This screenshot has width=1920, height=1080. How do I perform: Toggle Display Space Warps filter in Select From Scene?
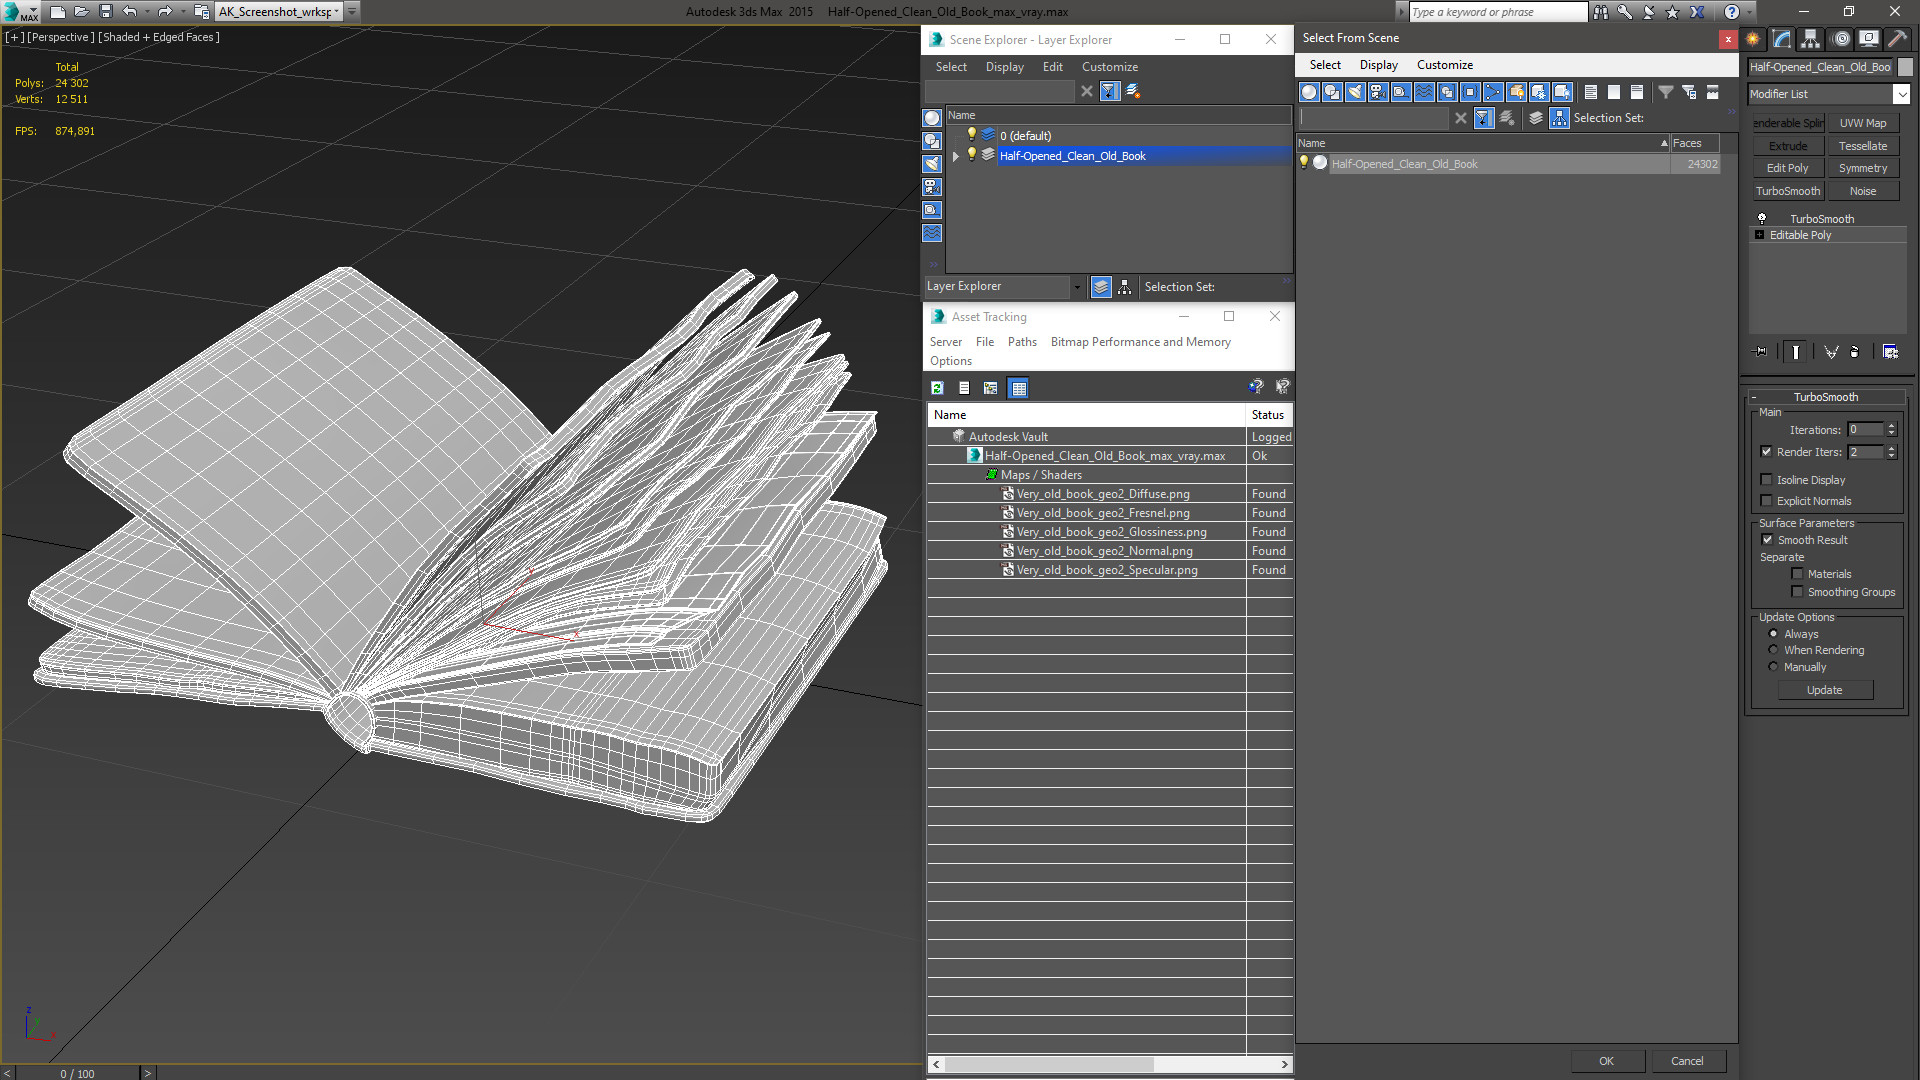1424,92
